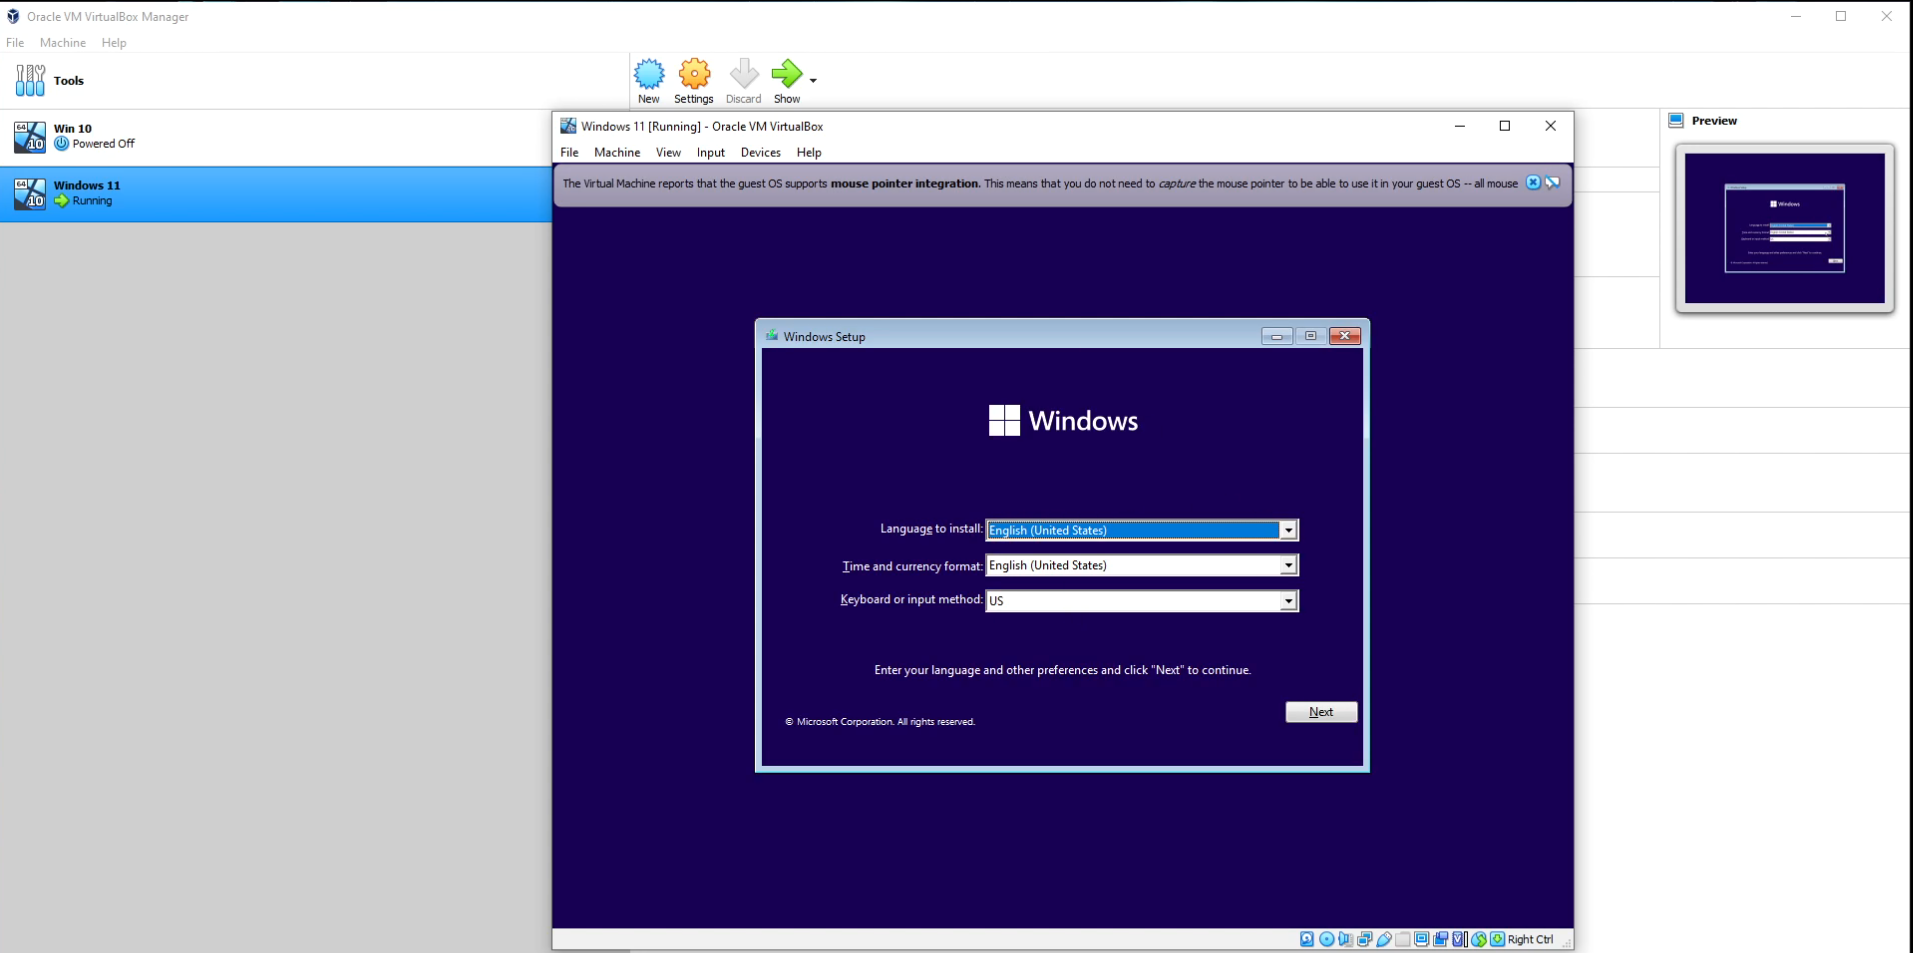Click the Windows 11 preview thumbnail
This screenshot has width=1913, height=953.
point(1785,228)
